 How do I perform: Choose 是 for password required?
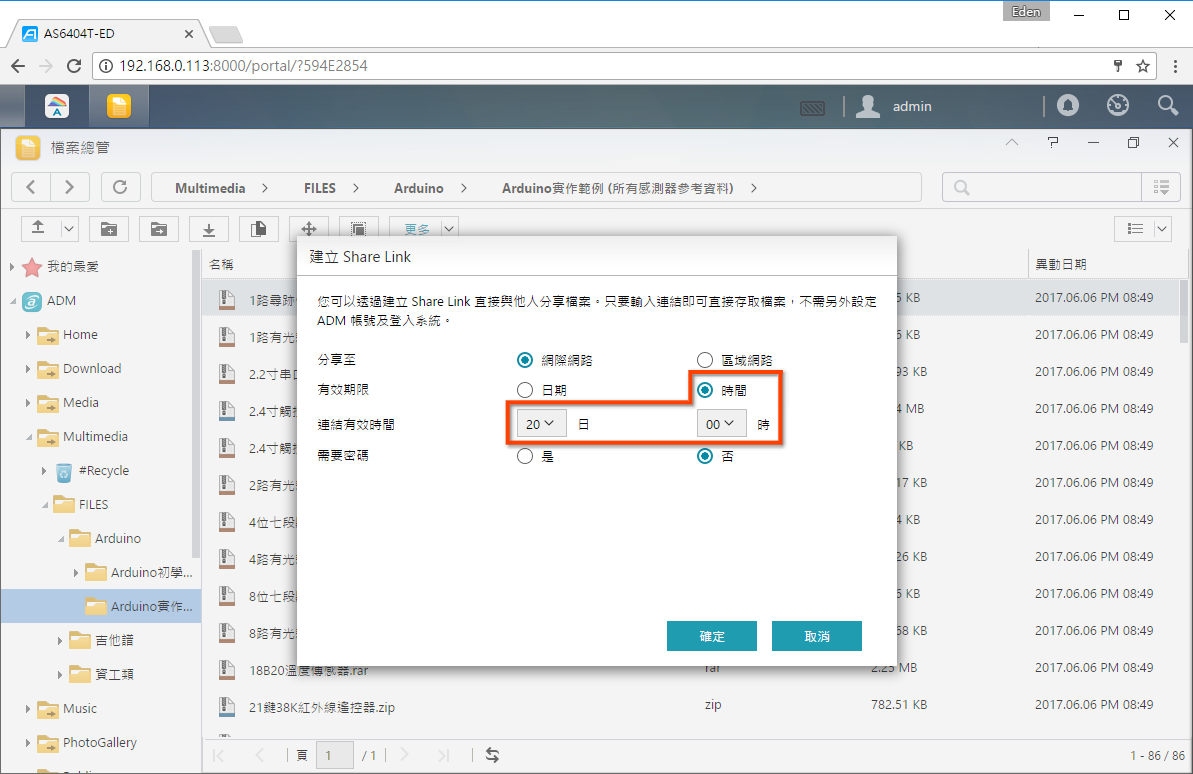524,456
